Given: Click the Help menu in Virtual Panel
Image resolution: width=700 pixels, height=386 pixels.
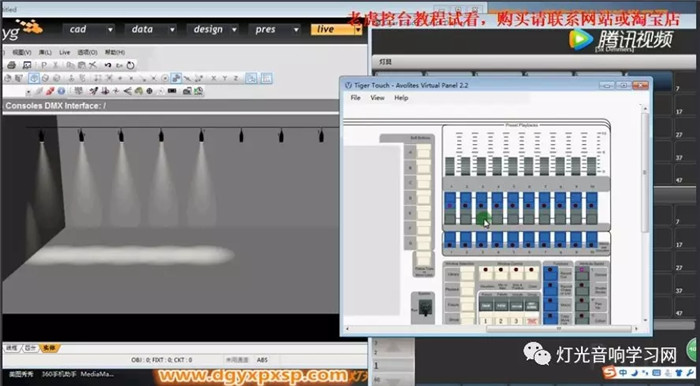Looking at the screenshot, I should (x=401, y=98).
